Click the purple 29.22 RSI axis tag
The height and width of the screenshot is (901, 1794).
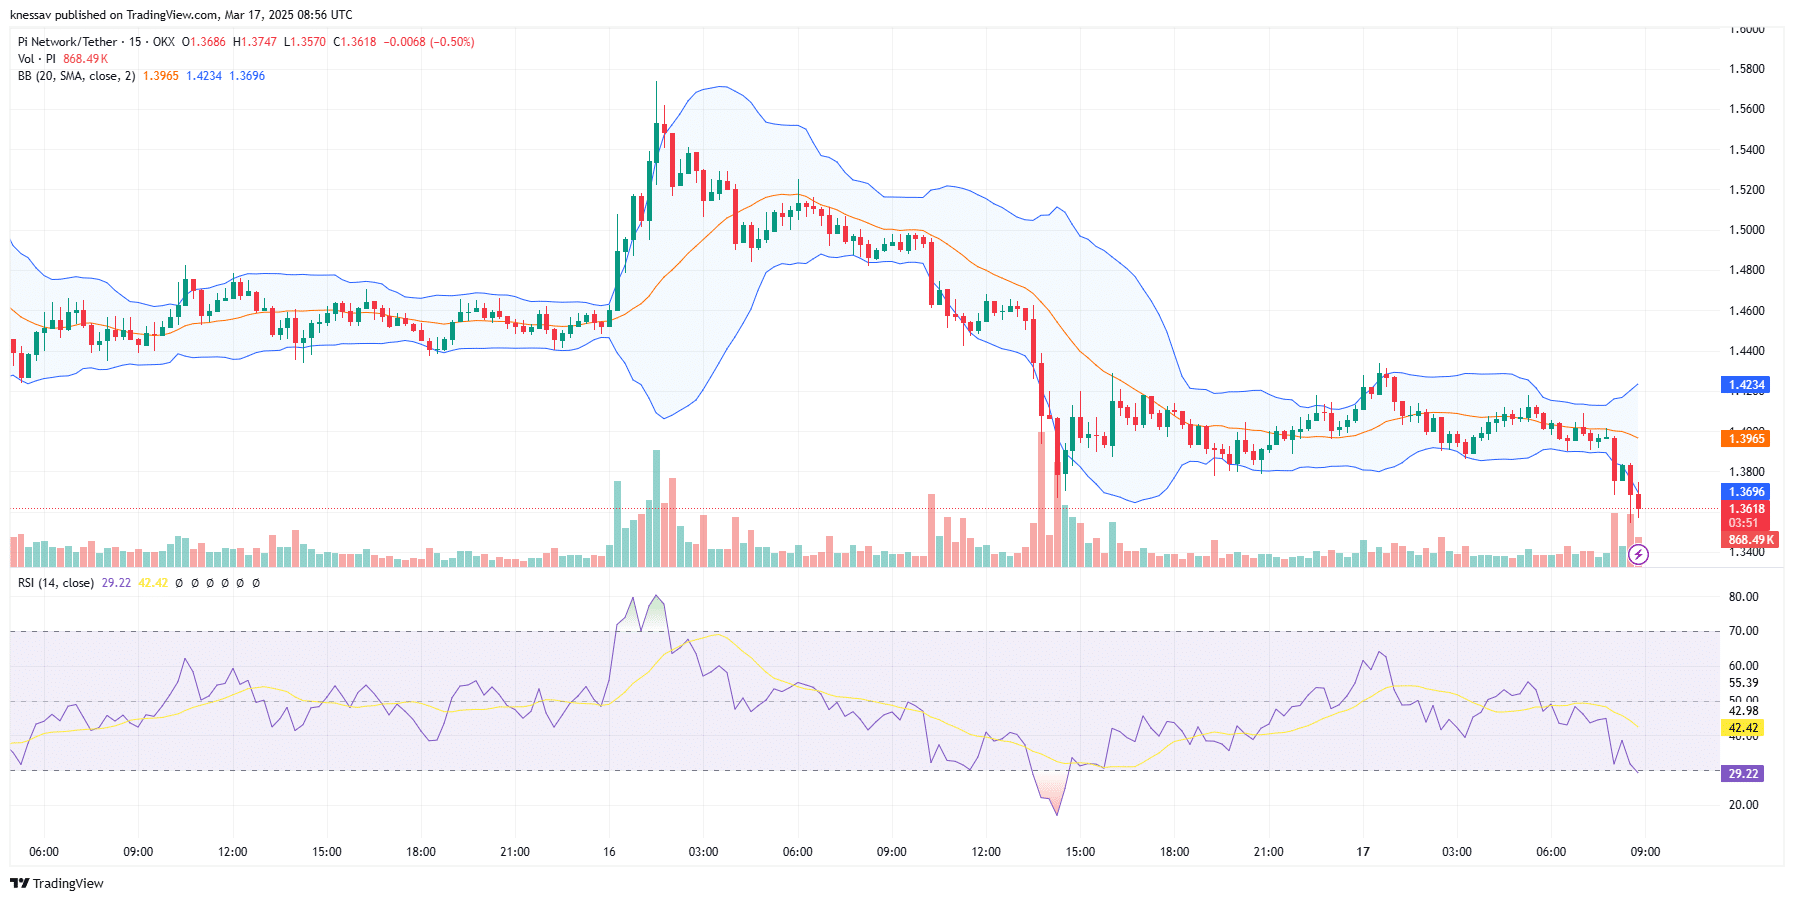click(1743, 774)
